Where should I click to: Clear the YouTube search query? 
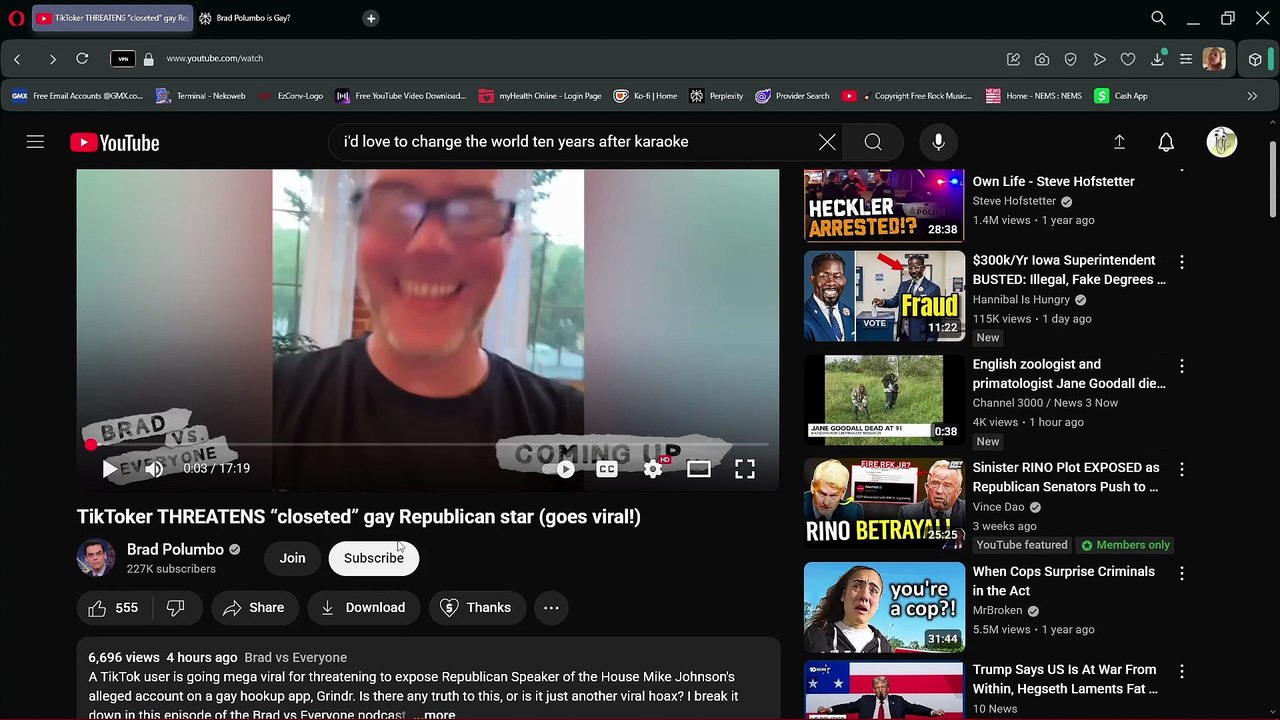point(827,142)
